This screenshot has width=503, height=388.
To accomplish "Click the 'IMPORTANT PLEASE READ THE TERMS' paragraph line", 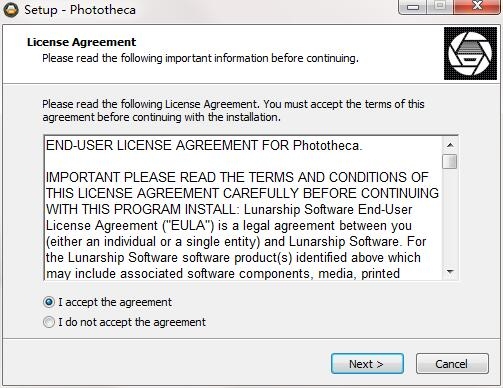I will 237,177.
